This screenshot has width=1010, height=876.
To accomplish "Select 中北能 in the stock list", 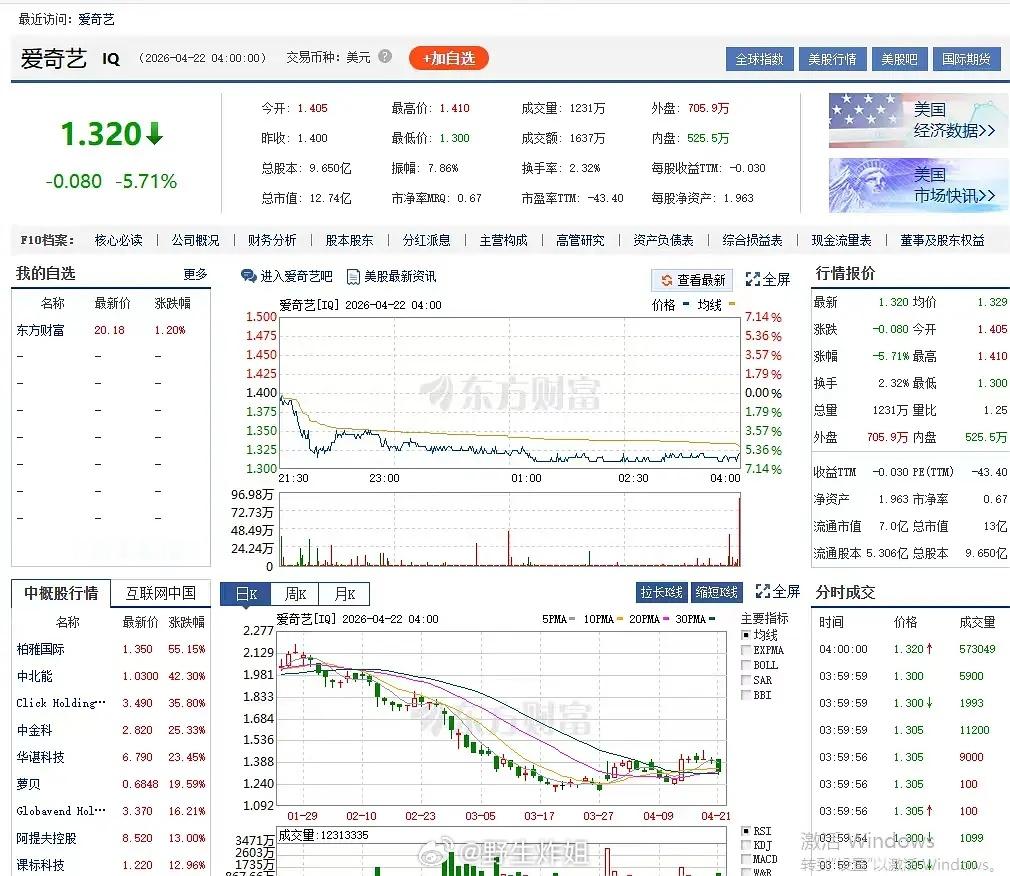I will 34,676.
